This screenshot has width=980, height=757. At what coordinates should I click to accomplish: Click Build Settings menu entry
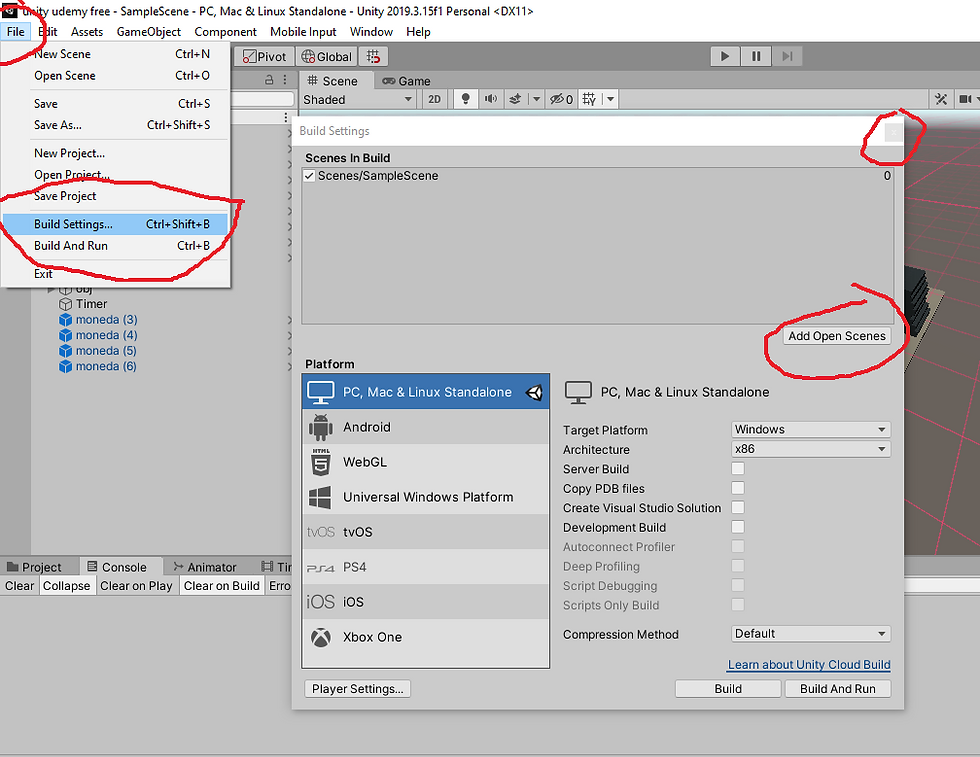coord(115,224)
